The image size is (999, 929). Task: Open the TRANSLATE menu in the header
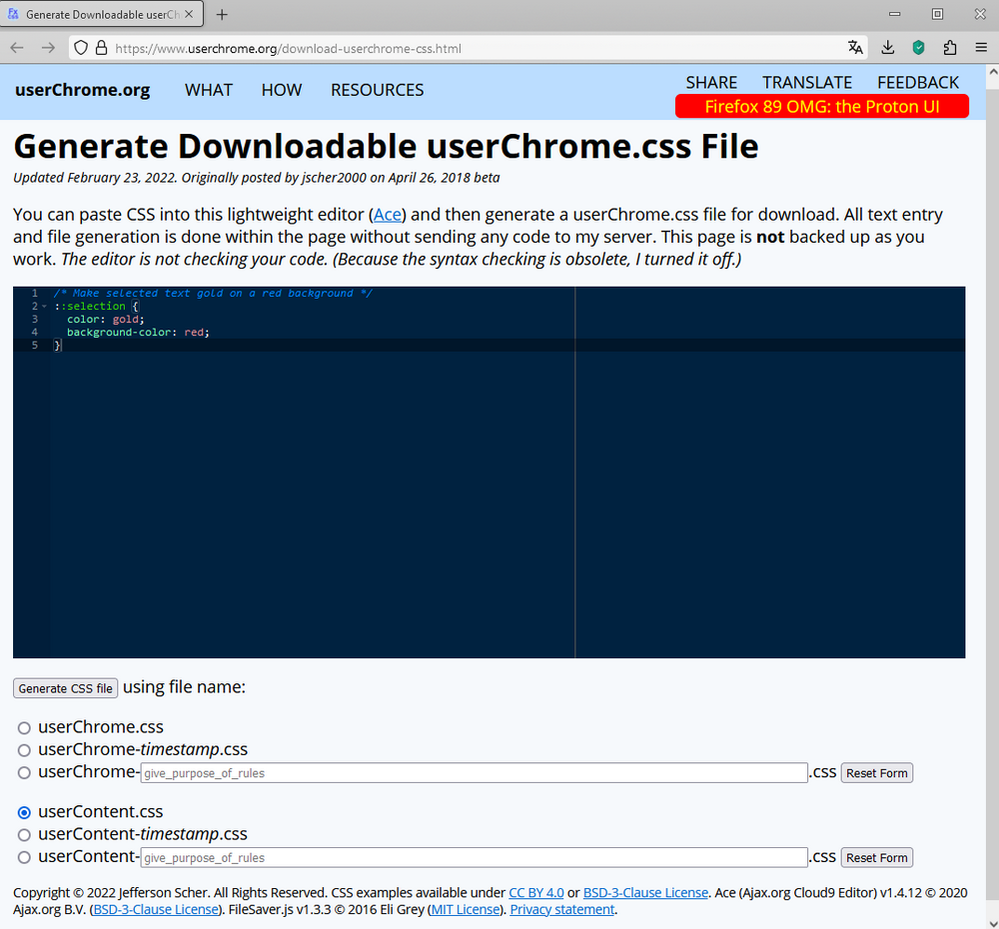pos(807,82)
